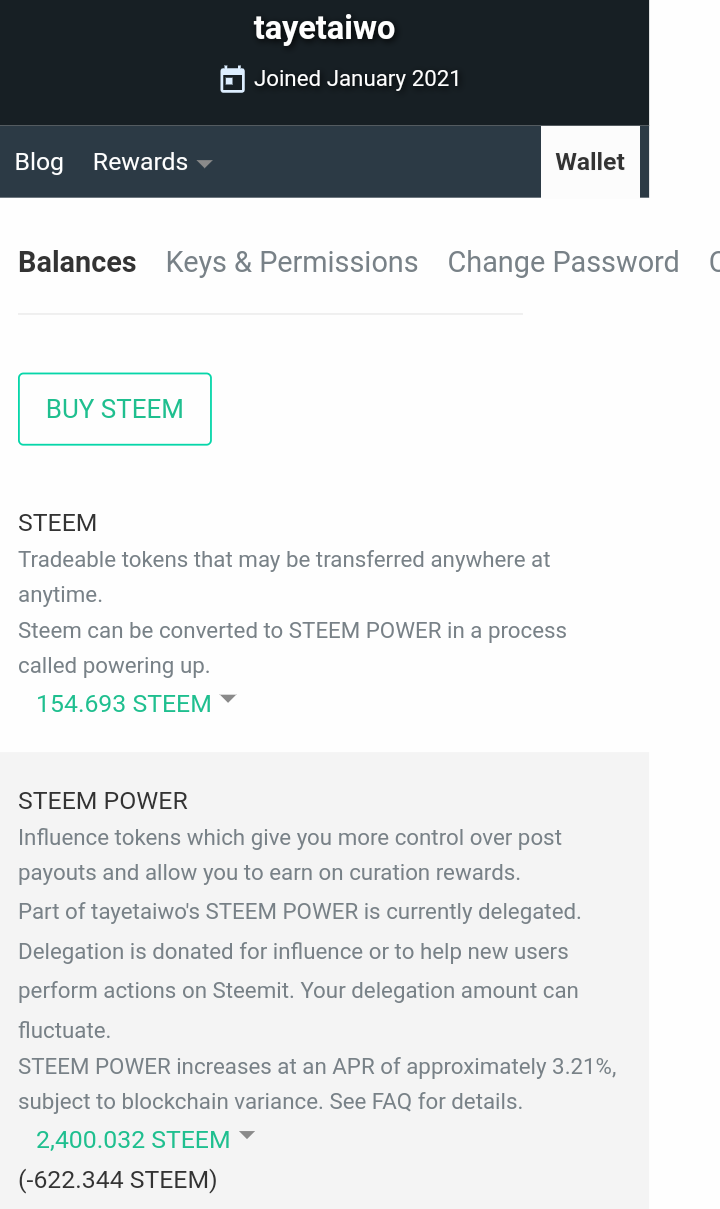The height and width of the screenshot is (1209, 720).
Task: Click the STEEM POWER section heading
Action: point(103,801)
